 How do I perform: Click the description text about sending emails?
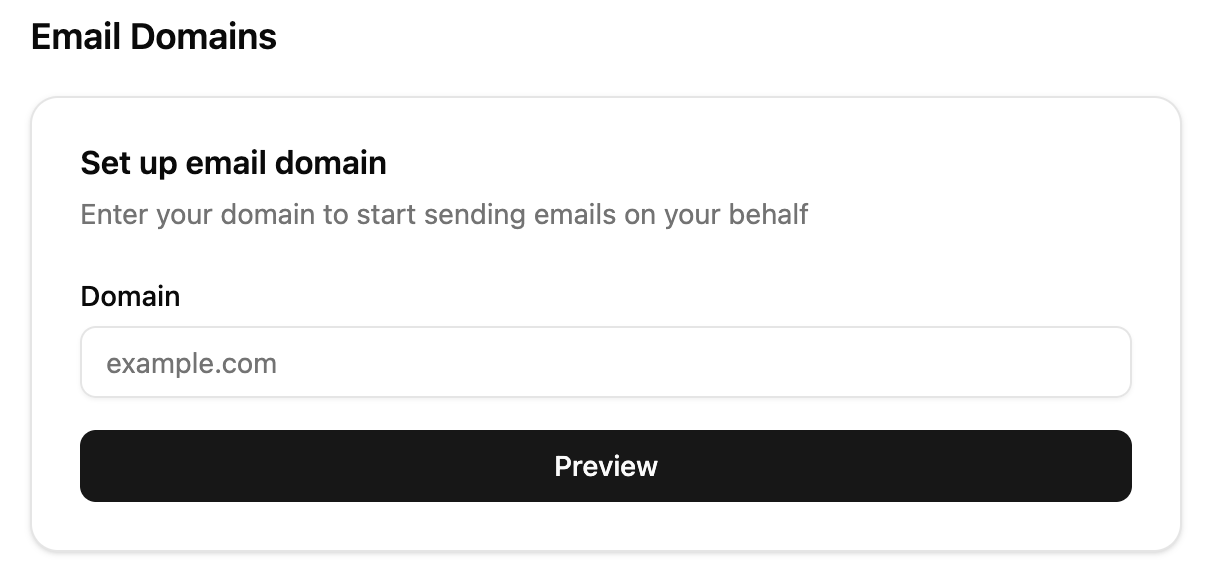point(444,214)
